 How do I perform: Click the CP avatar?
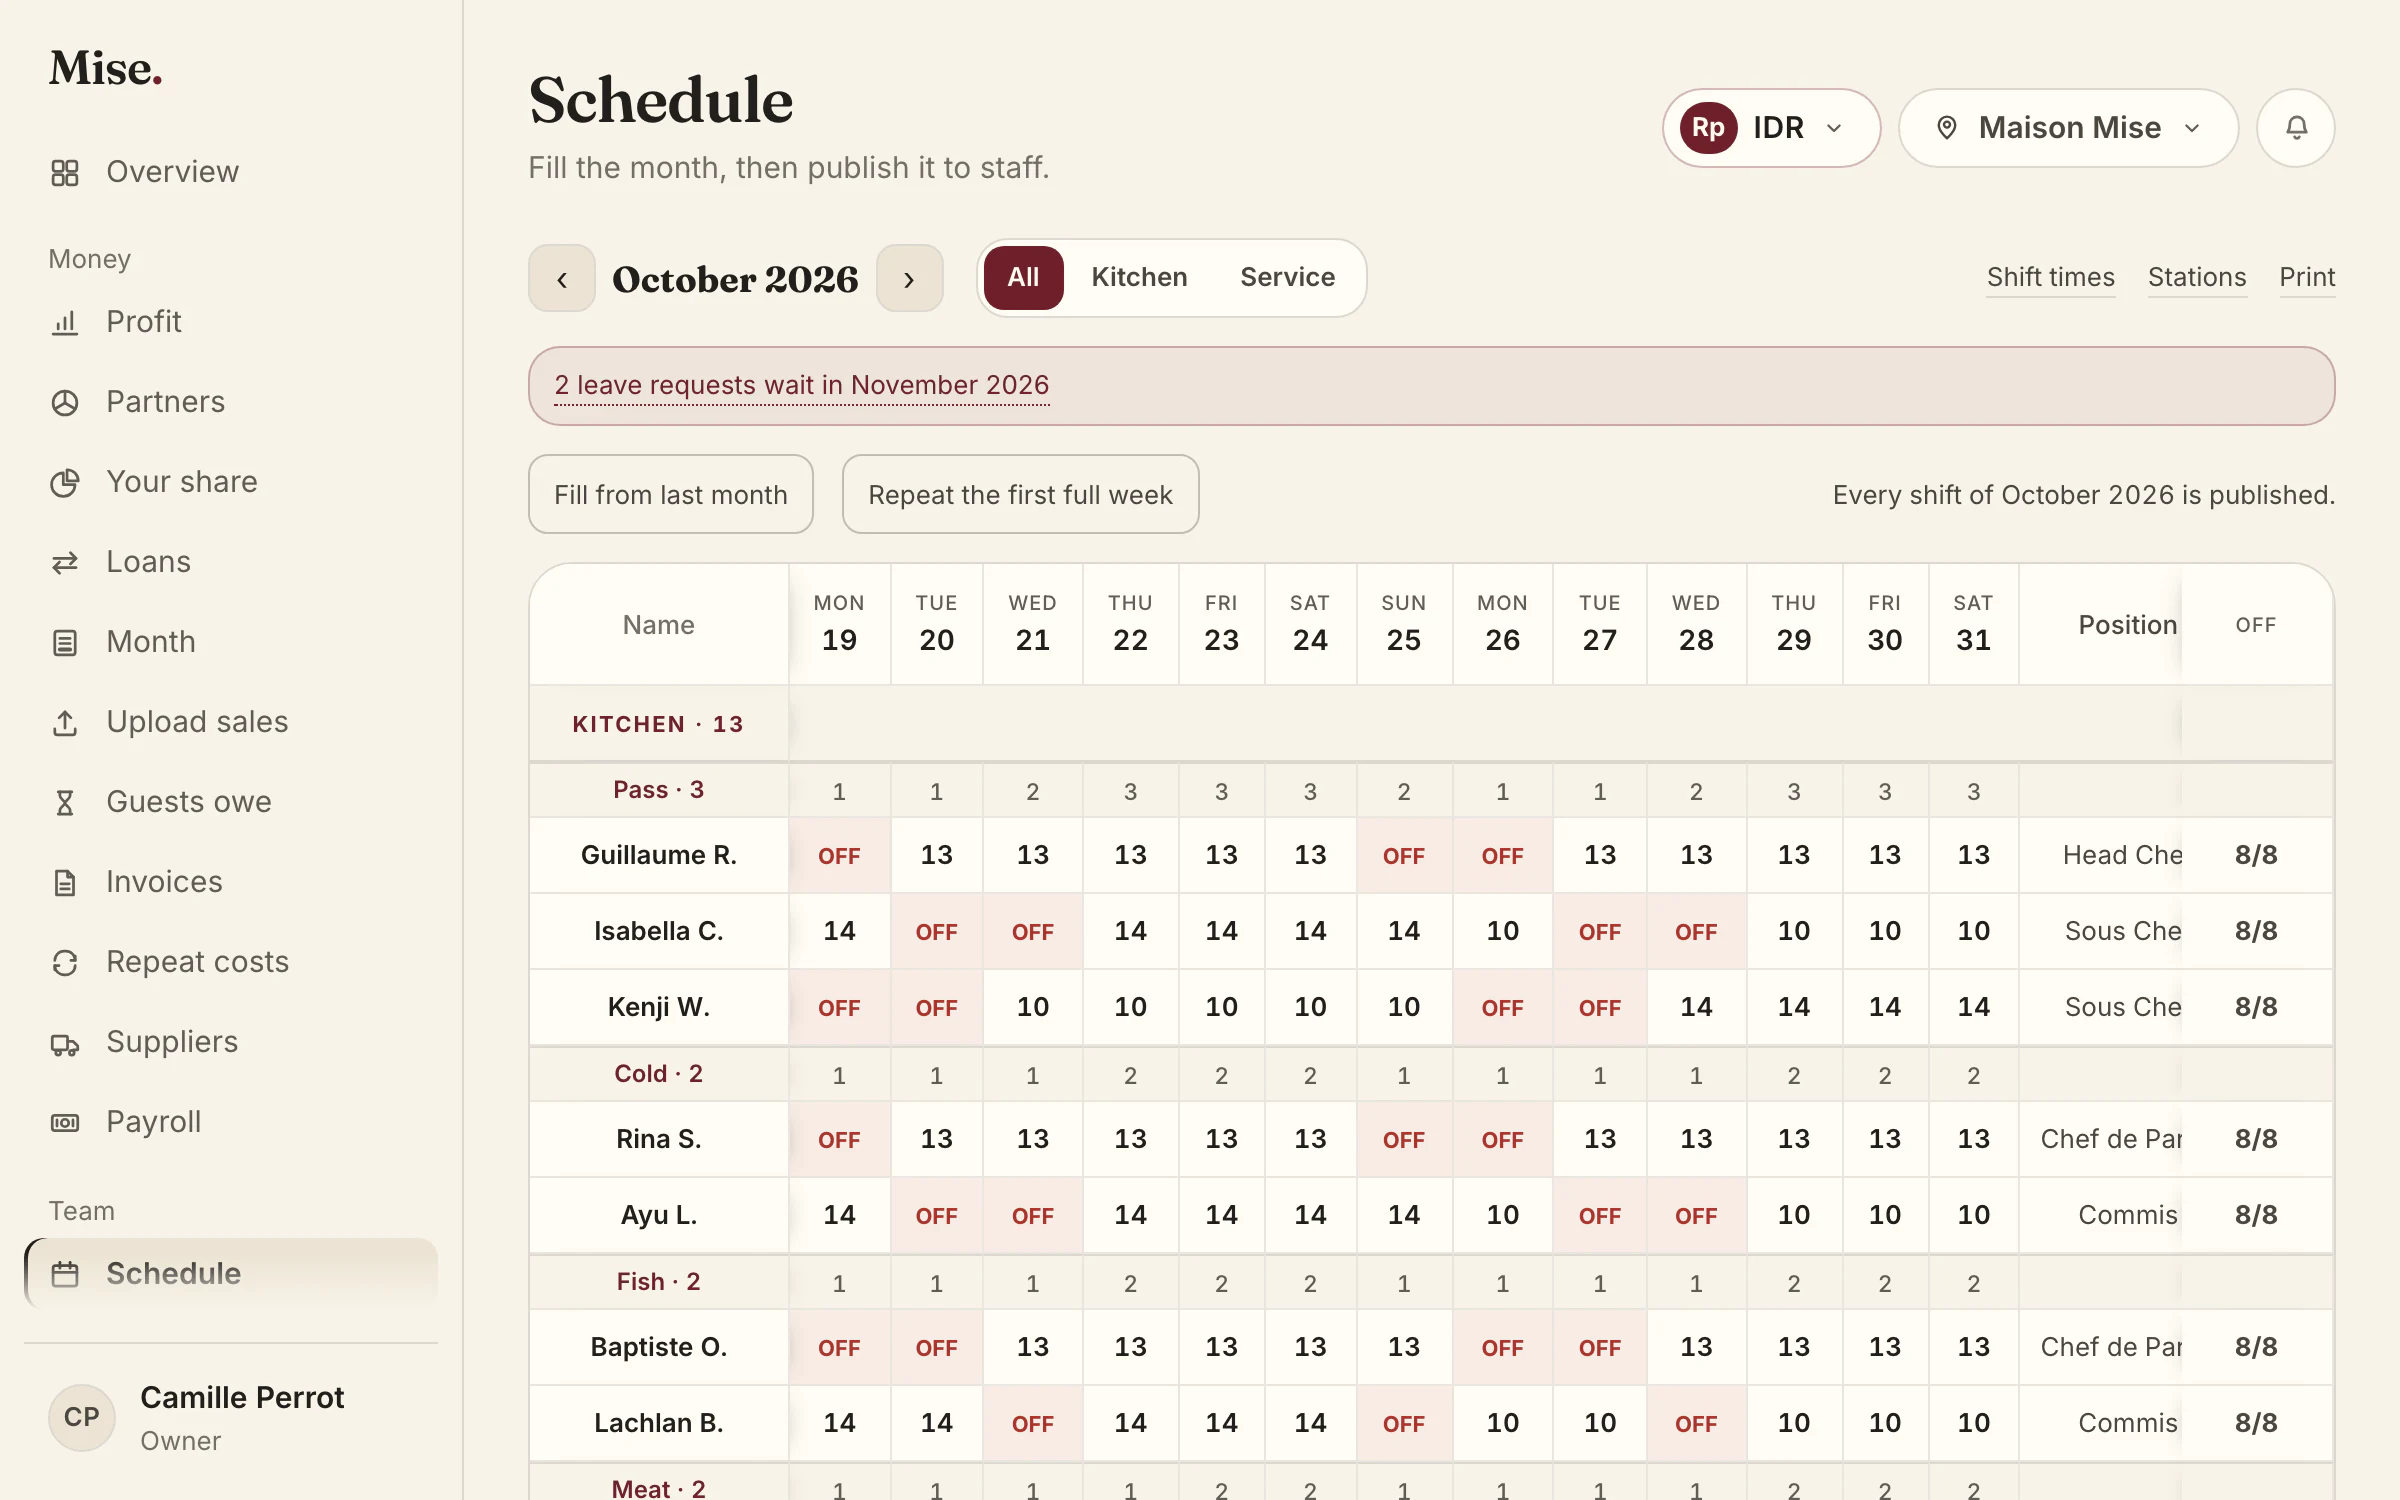81,1417
